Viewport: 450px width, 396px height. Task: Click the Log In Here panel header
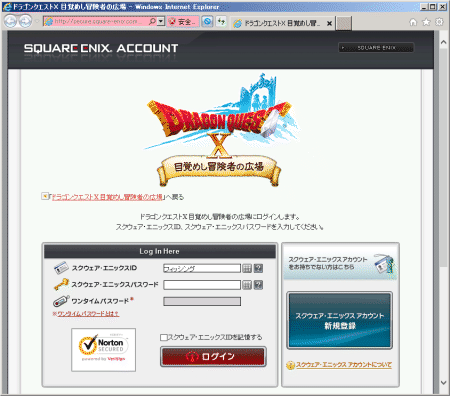(160, 251)
